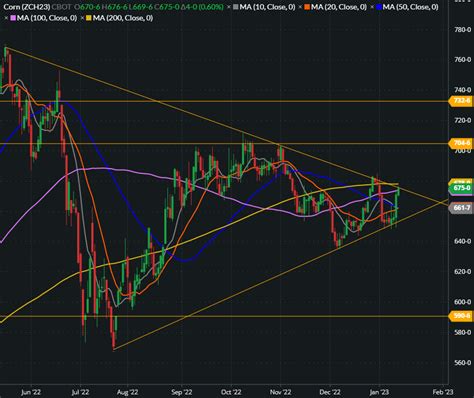This screenshot has width=474, height=398.
Task: Click the orange swatch for MA 20
Action: pos(307,7)
